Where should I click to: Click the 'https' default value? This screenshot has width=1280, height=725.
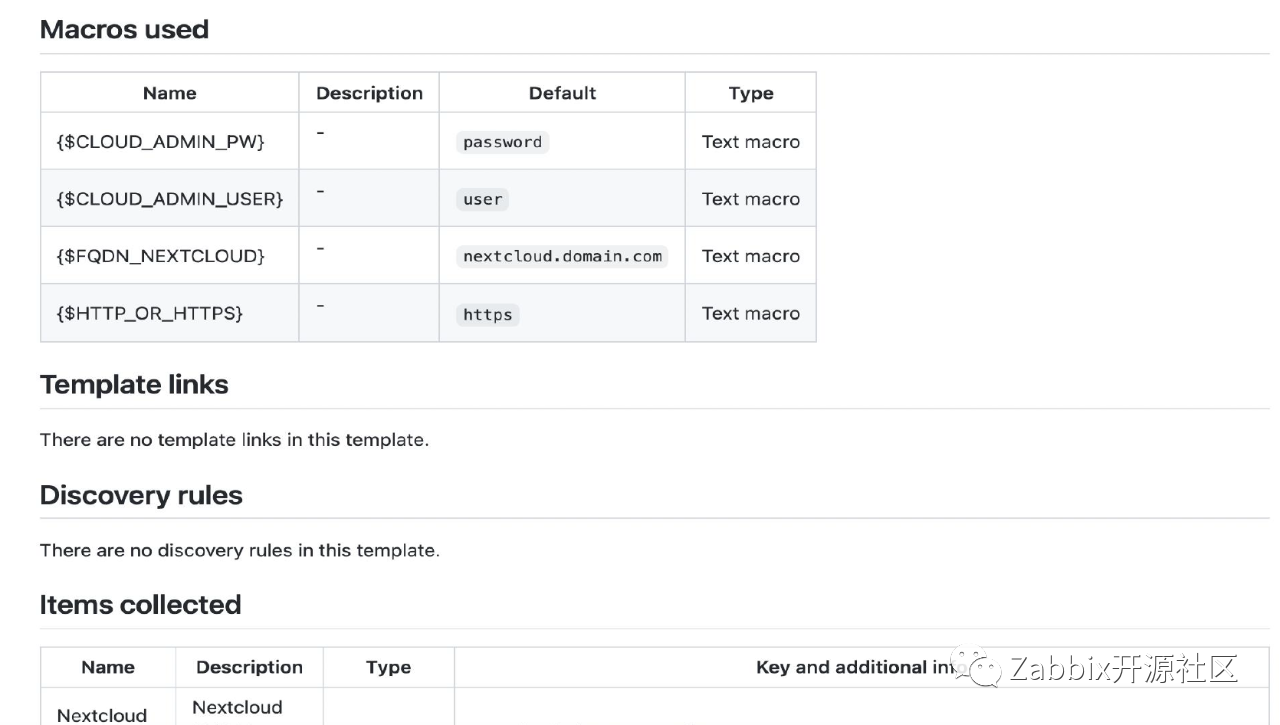point(487,314)
